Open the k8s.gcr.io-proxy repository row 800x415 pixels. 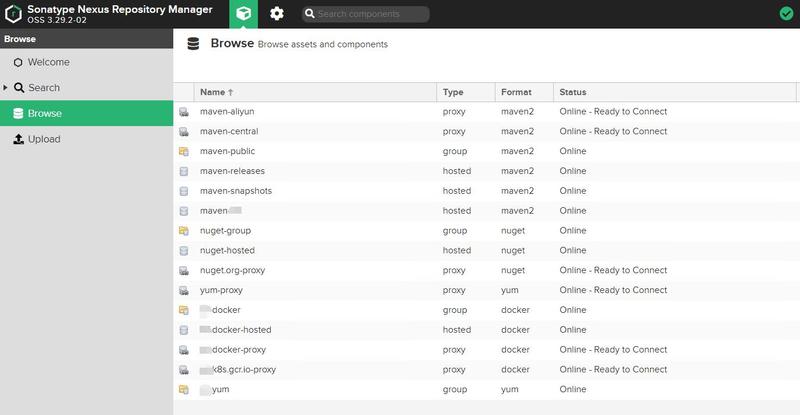pos(486,370)
